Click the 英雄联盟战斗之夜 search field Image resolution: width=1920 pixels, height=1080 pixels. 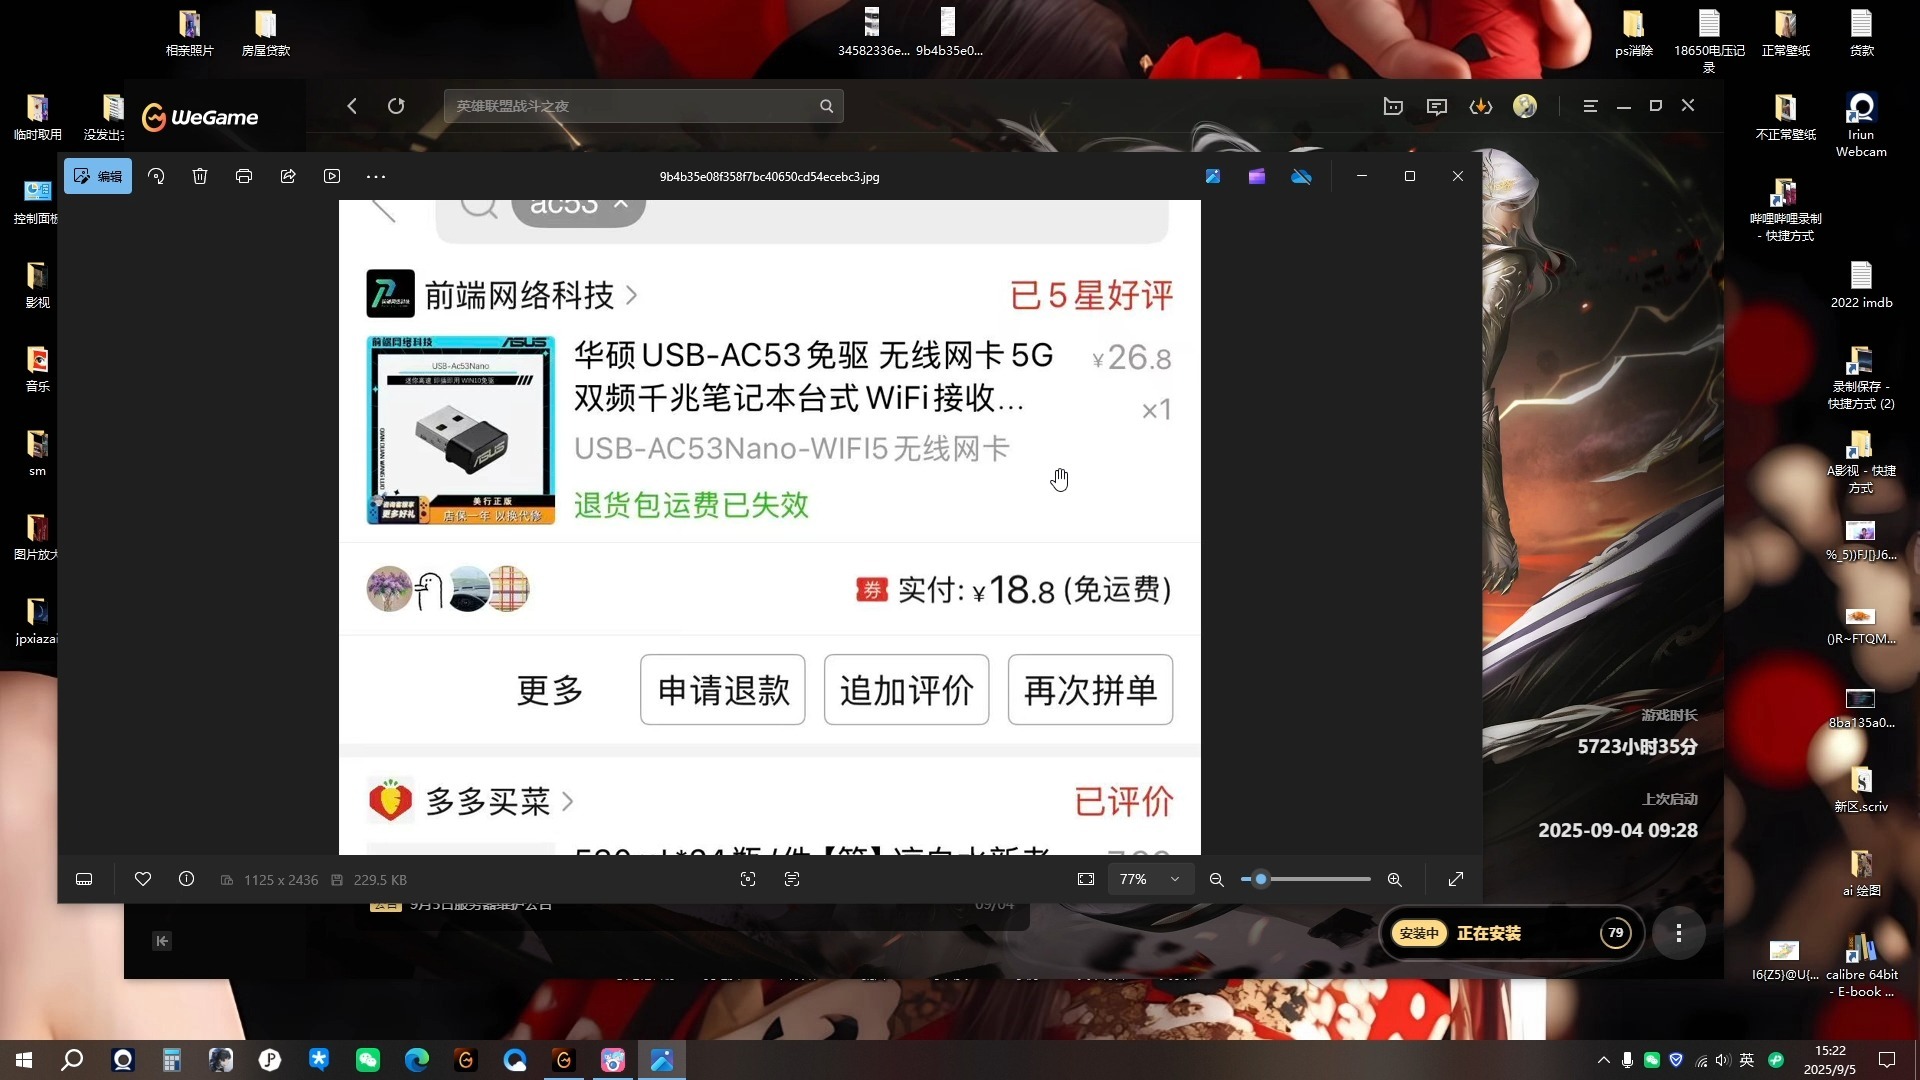(x=640, y=105)
